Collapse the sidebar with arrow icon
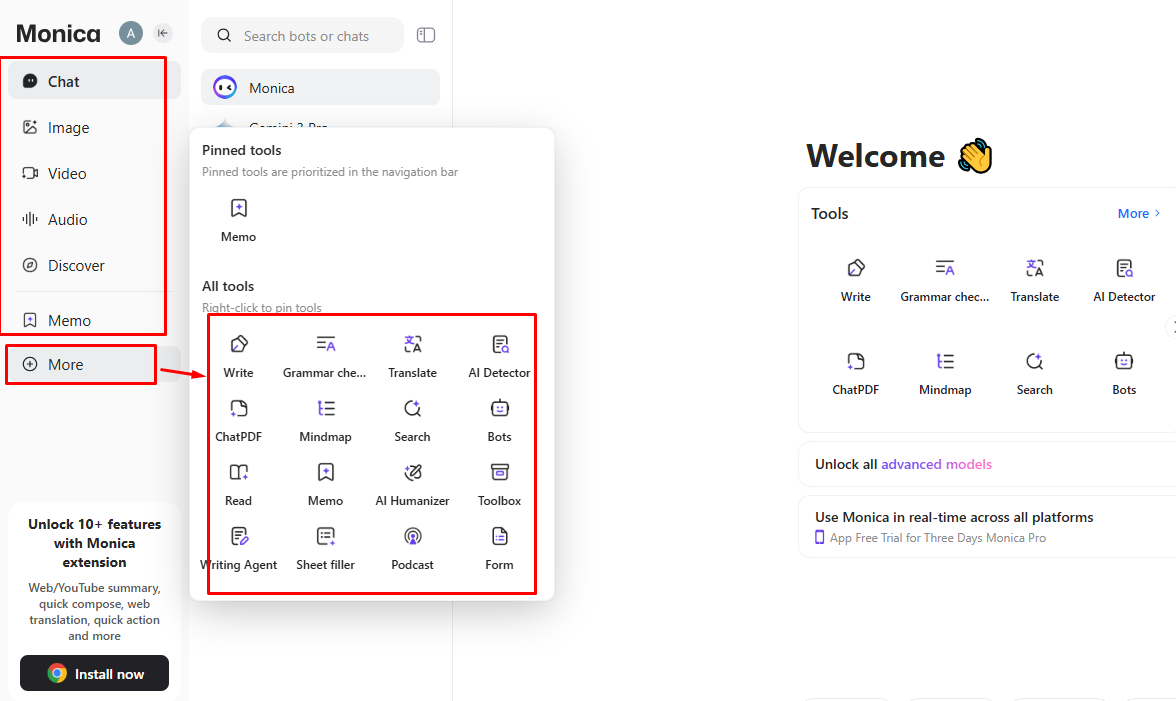Image resolution: width=1176 pixels, height=701 pixels. pyautogui.click(x=162, y=33)
